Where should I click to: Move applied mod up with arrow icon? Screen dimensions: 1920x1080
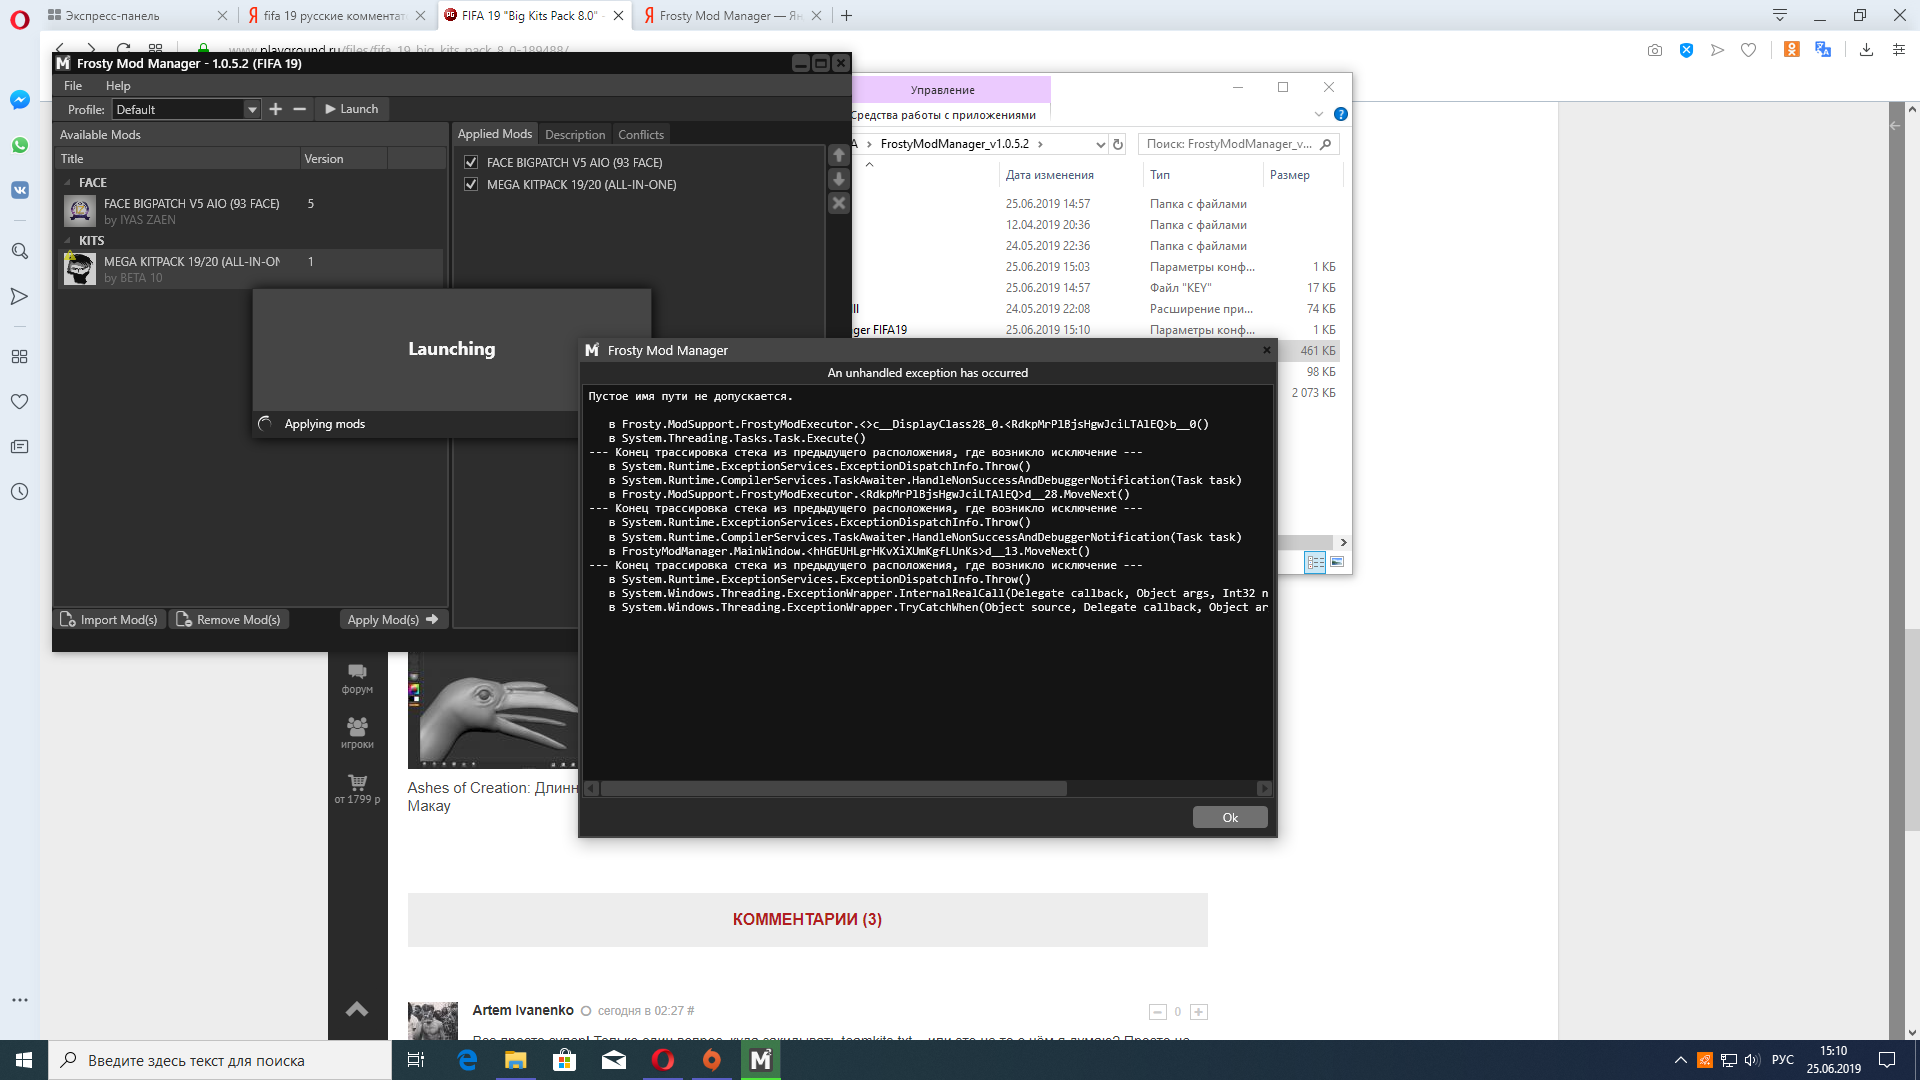(839, 156)
